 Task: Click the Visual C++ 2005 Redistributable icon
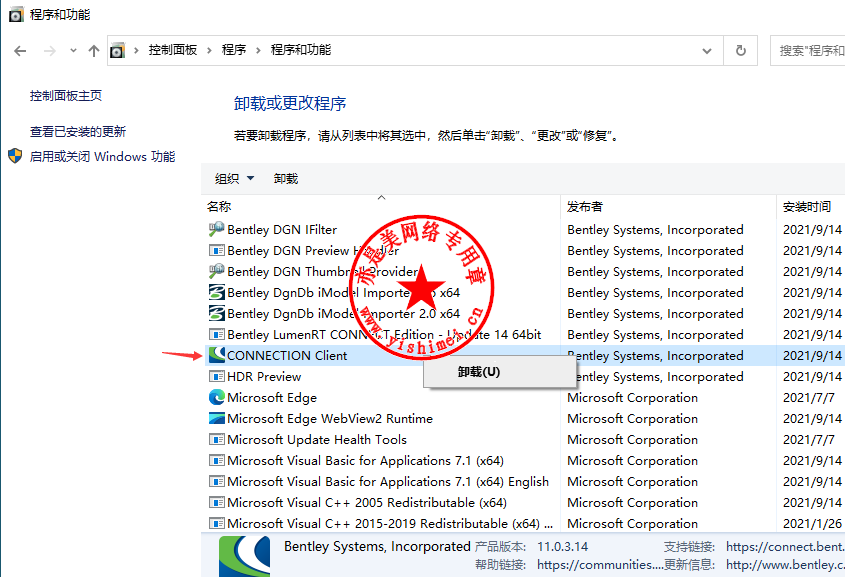tap(217, 503)
